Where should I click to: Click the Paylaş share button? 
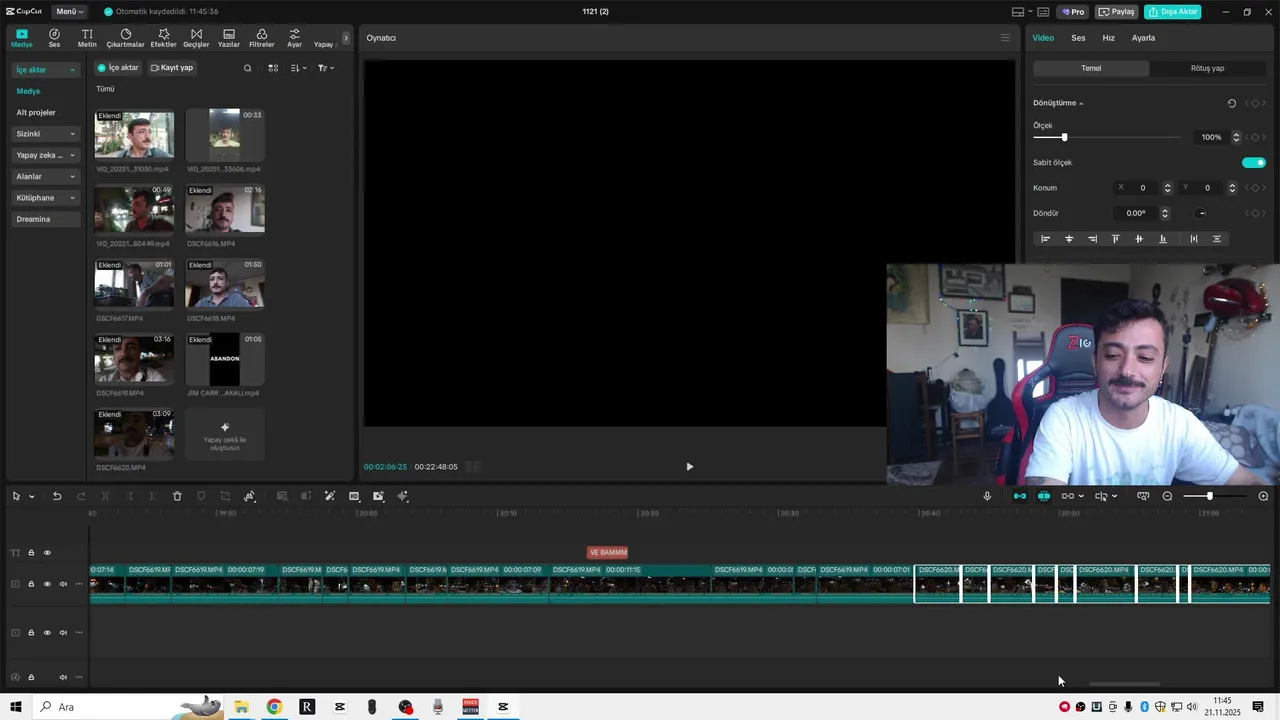pos(1116,11)
